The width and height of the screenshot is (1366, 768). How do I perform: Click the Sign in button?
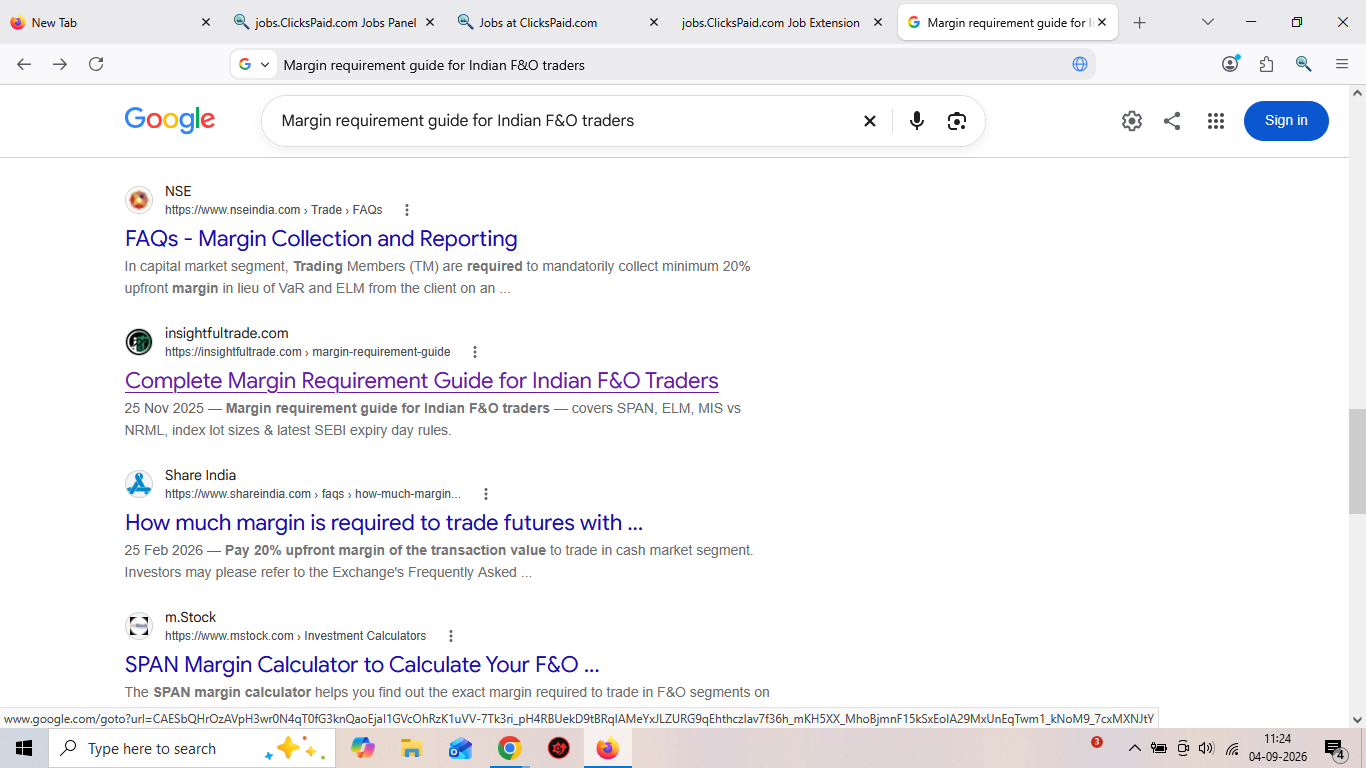(x=1286, y=121)
